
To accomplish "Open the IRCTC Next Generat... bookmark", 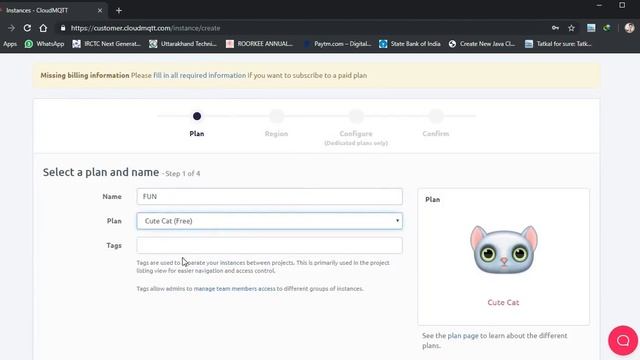I will click(107, 44).
